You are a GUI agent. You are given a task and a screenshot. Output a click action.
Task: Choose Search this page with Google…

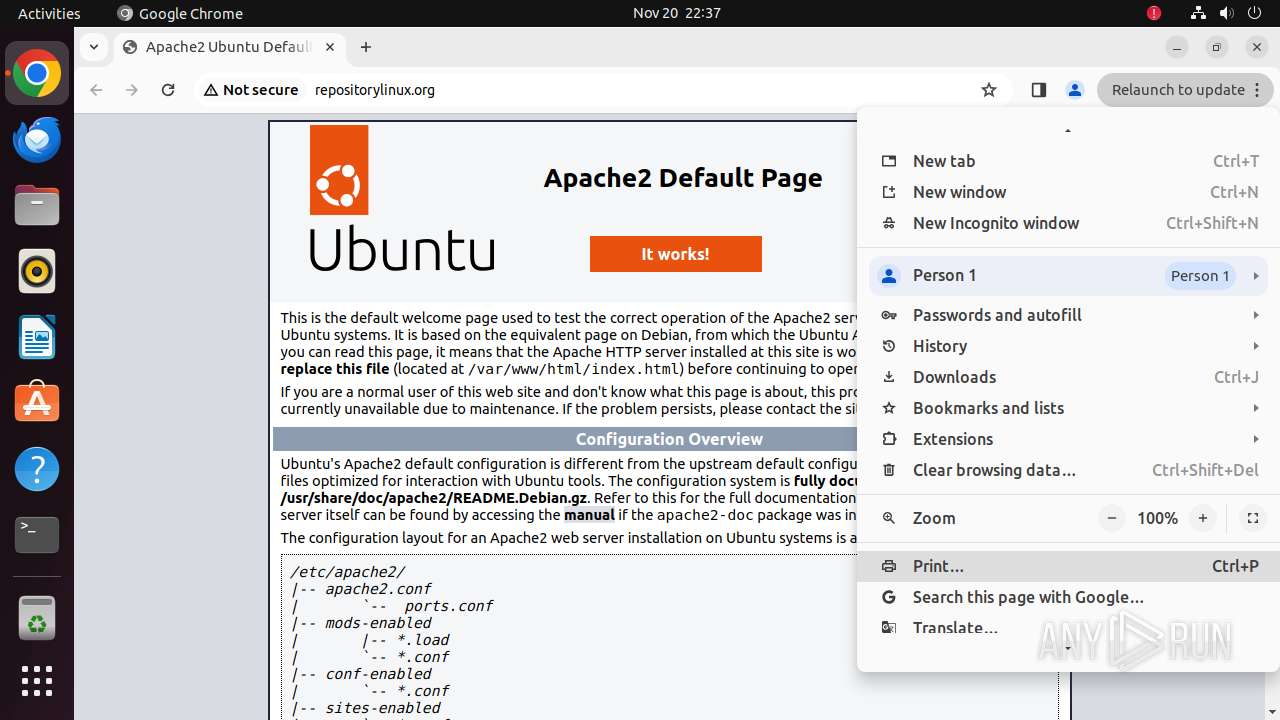[x=1069, y=597]
